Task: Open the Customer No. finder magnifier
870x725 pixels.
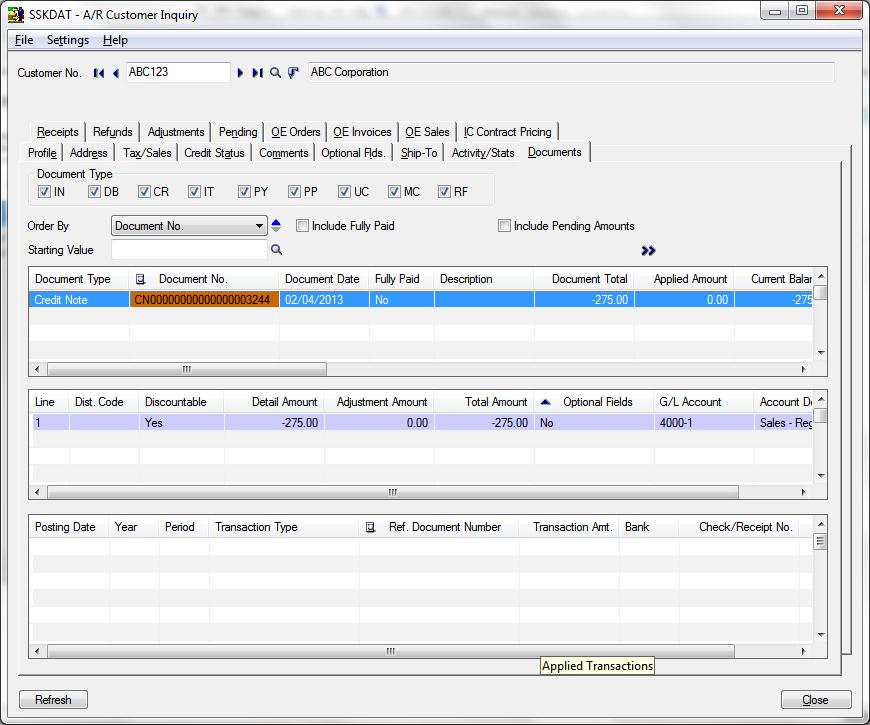Action: (x=276, y=73)
